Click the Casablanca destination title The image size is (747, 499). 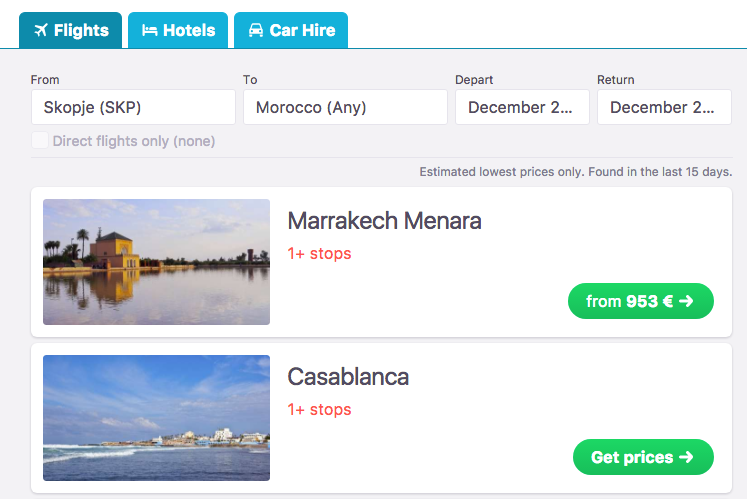point(348,377)
